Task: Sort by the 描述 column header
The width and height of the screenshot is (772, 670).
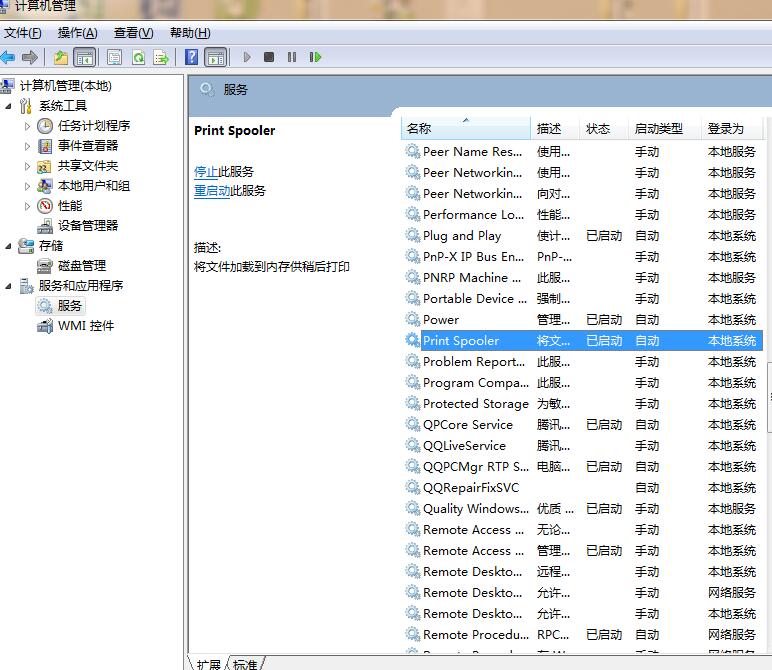Action: pyautogui.click(x=555, y=128)
